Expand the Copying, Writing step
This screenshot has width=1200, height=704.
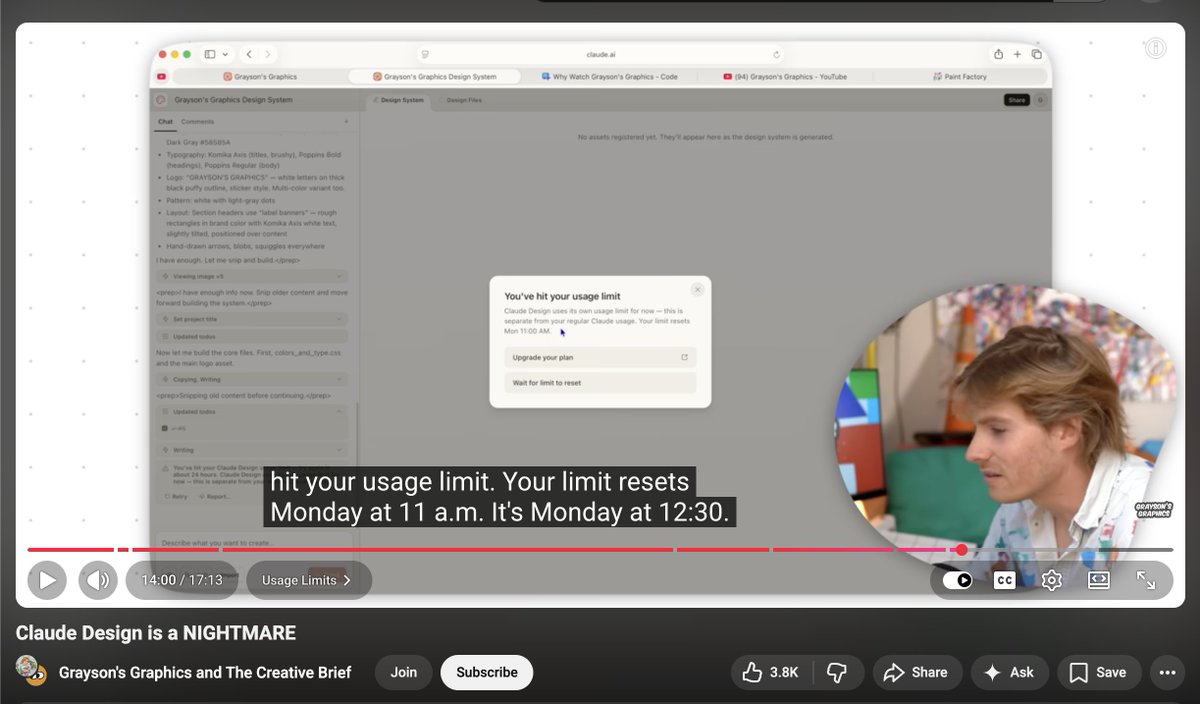click(252, 380)
